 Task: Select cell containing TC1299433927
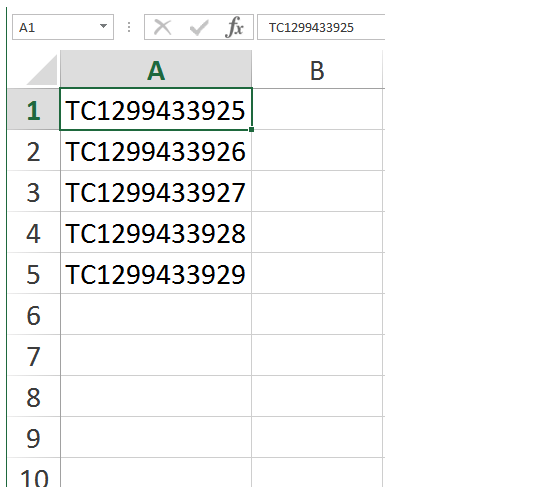156,191
